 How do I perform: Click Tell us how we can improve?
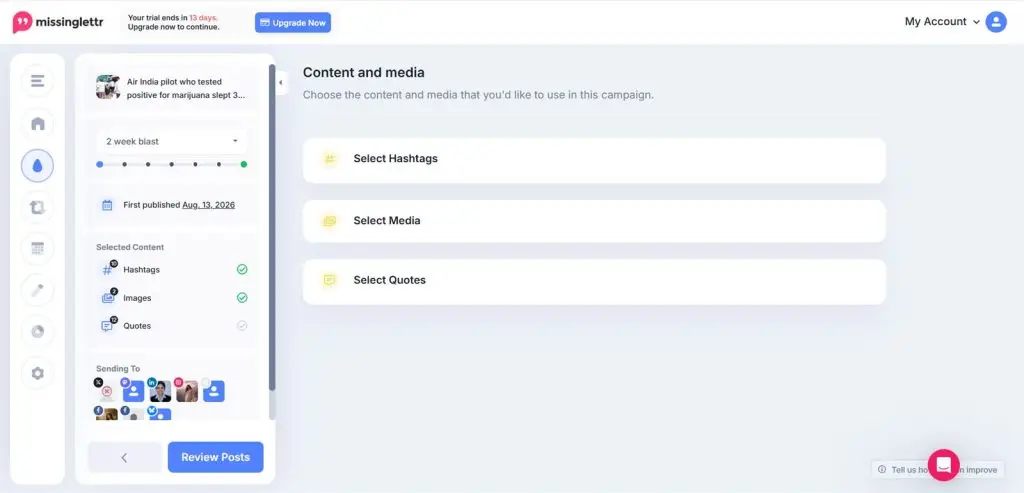937,469
